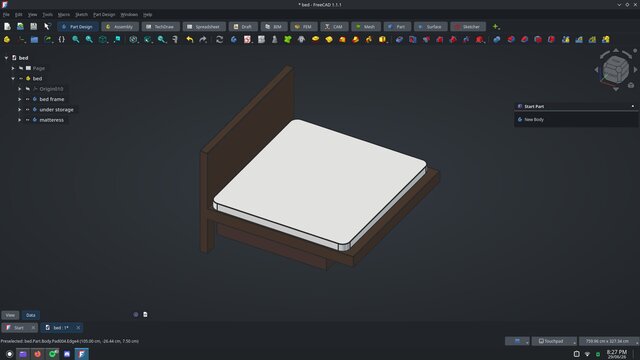
Task: Click the Redo arrow icon
Action: [x=203, y=40]
